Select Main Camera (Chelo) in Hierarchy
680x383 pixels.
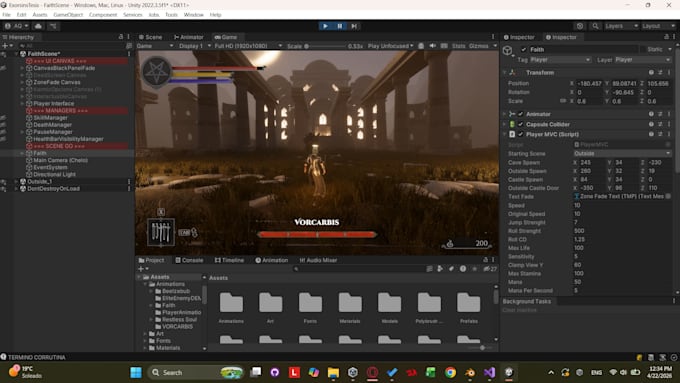[60, 160]
